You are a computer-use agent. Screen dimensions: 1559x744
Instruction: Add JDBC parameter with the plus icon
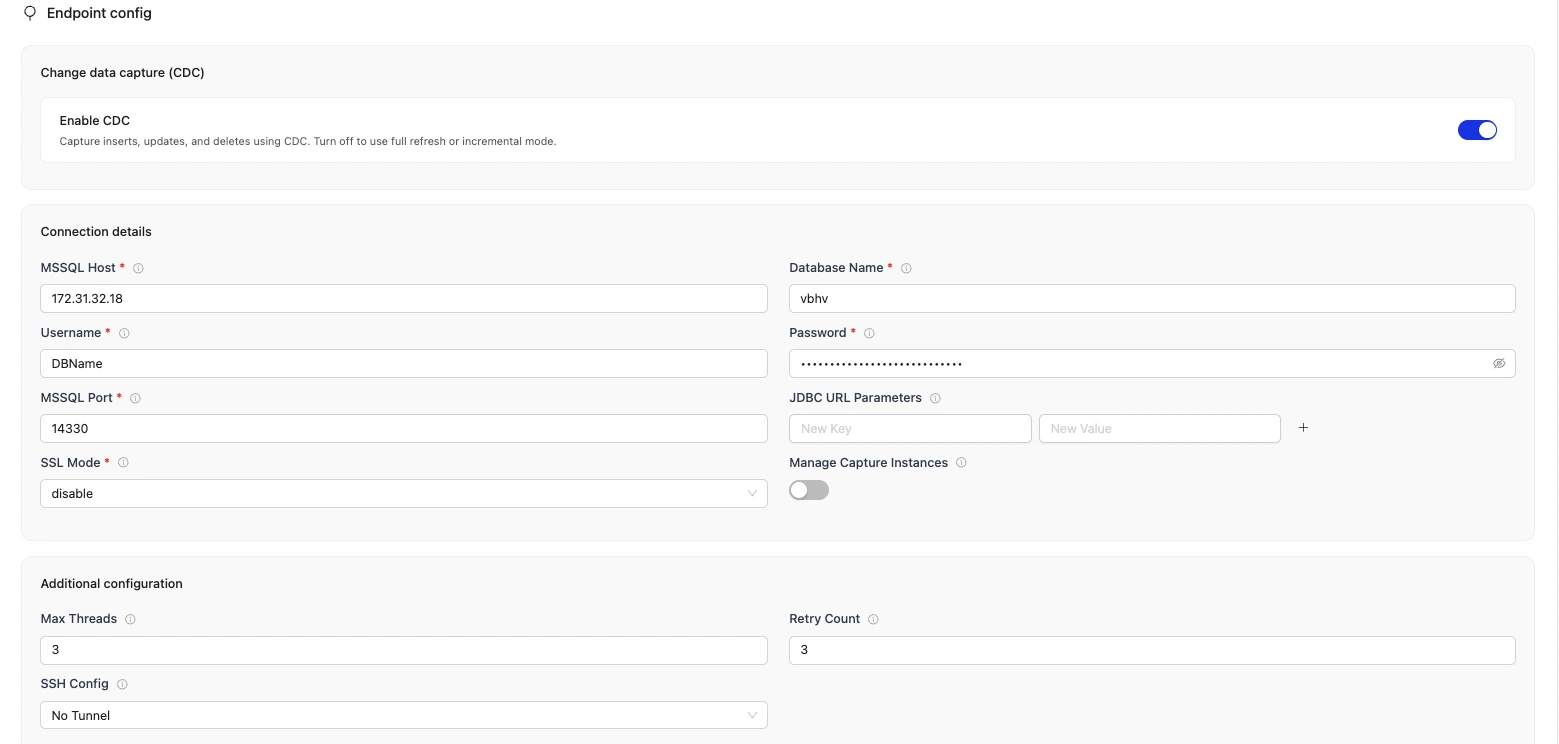[1303, 428]
